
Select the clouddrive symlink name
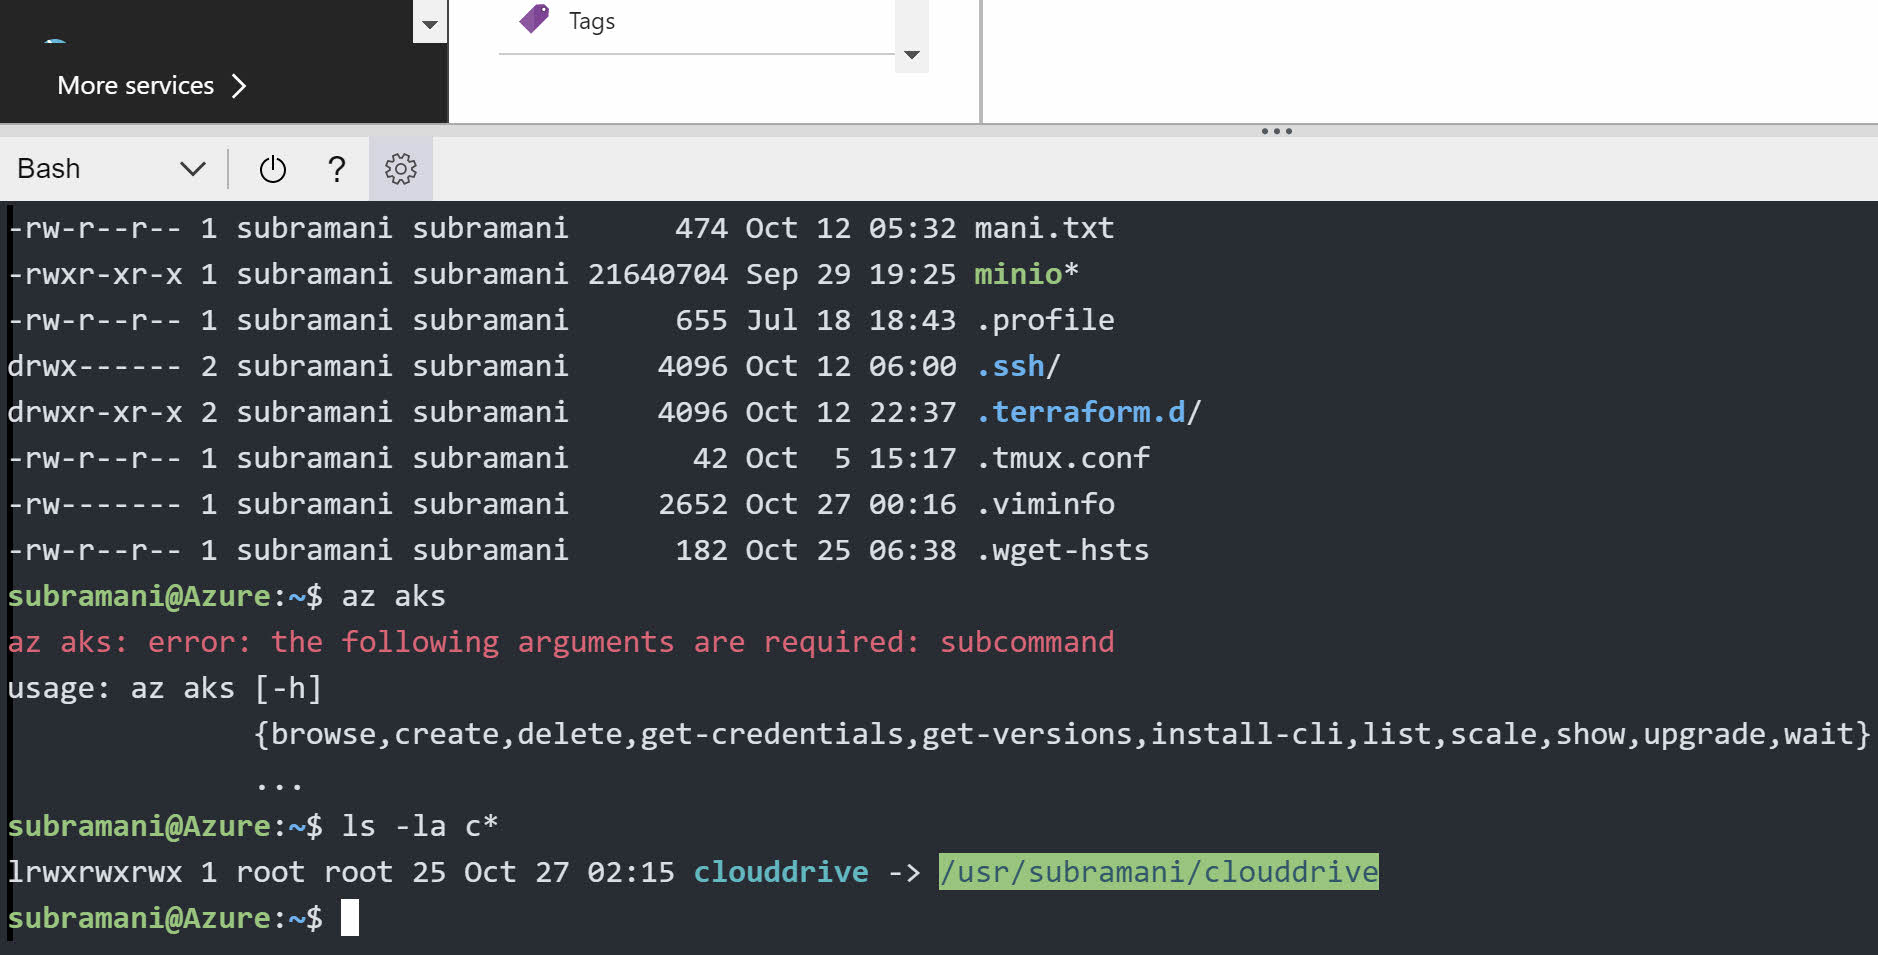click(780, 871)
